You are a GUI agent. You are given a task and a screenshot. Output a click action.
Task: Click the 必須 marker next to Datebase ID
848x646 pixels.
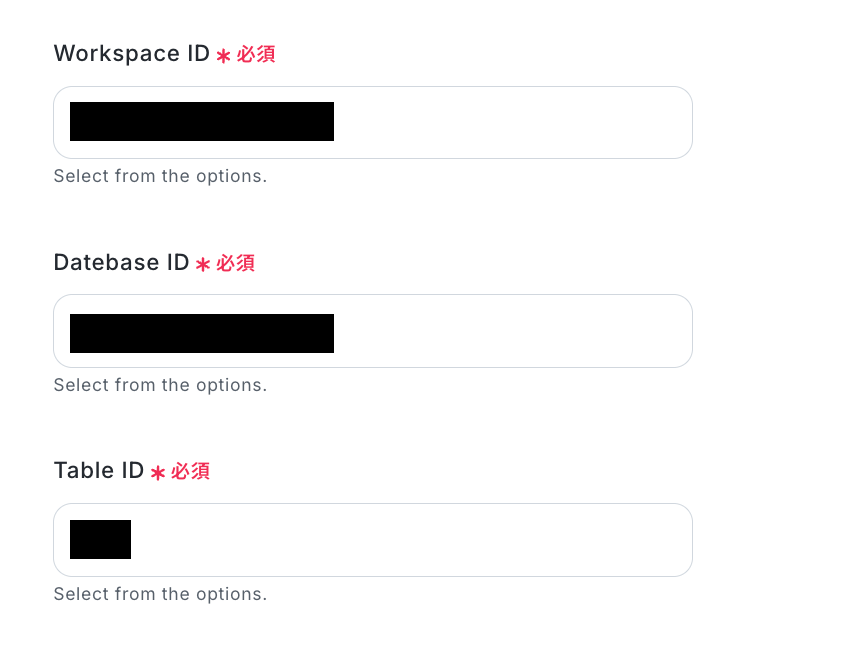click(x=236, y=264)
